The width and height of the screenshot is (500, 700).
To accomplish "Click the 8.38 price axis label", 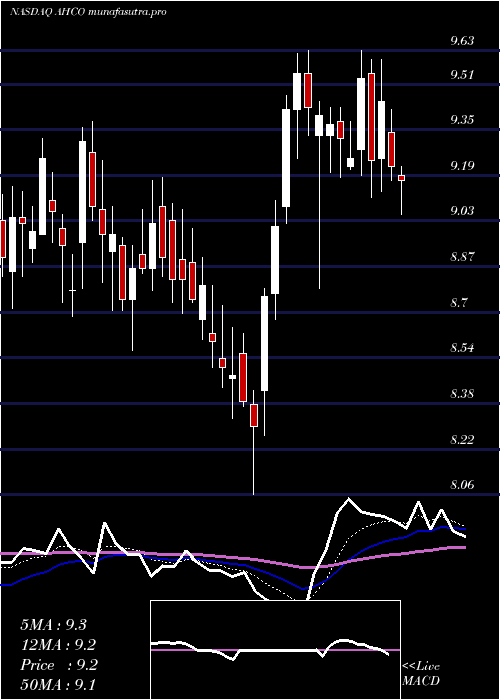I will [462, 394].
